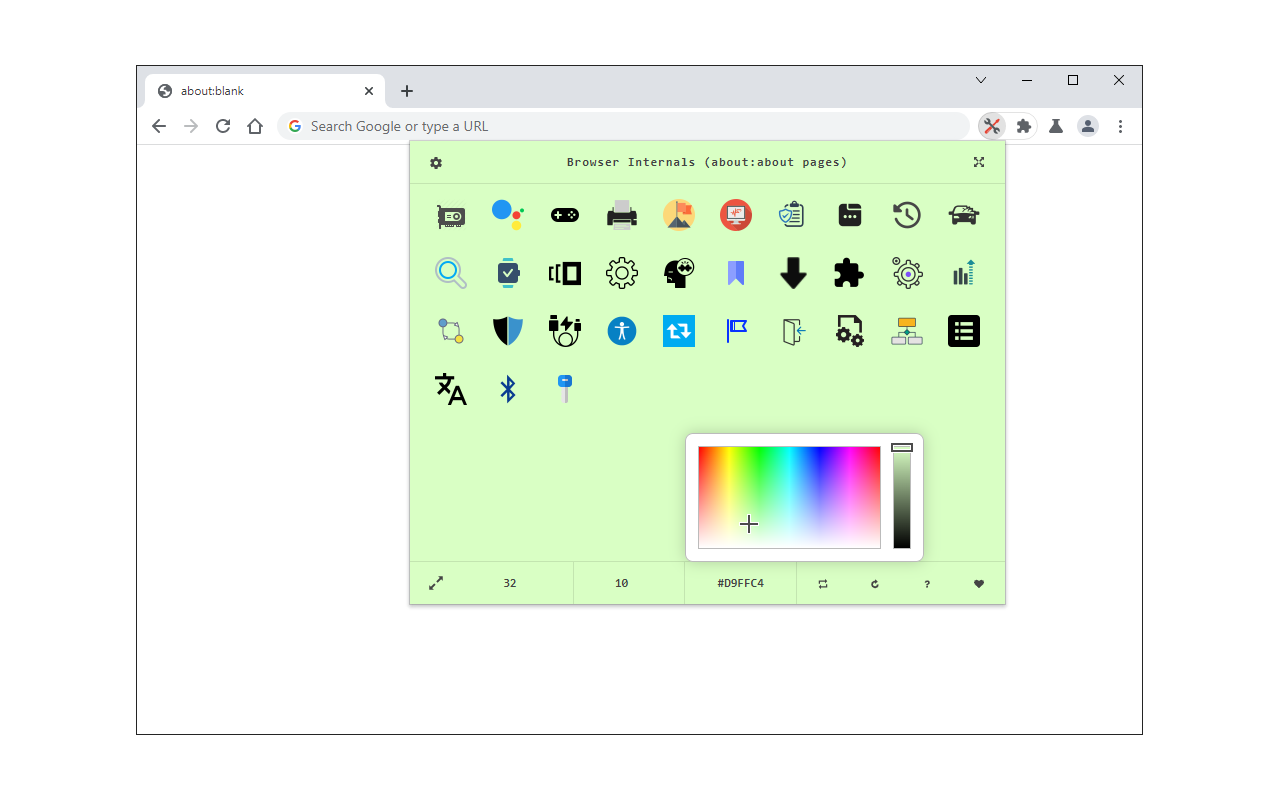Image resolution: width=1280 pixels, height=800 pixels.
Task: Click the printer icon
Action: coord(621,214)
